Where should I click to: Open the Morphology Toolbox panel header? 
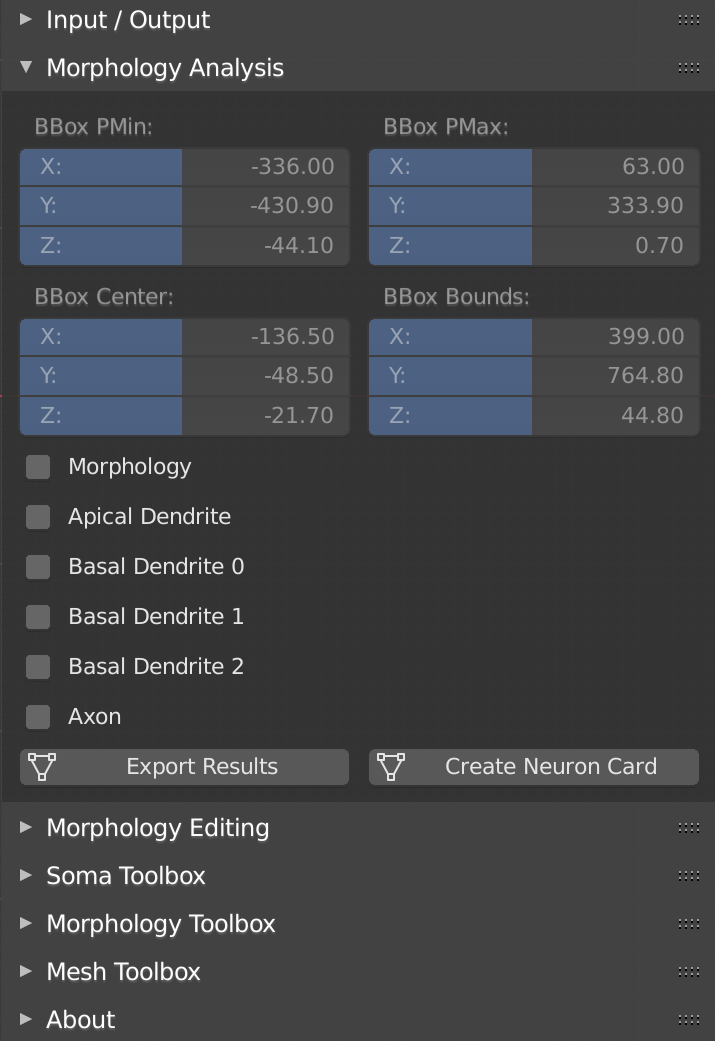coord(160,924)
